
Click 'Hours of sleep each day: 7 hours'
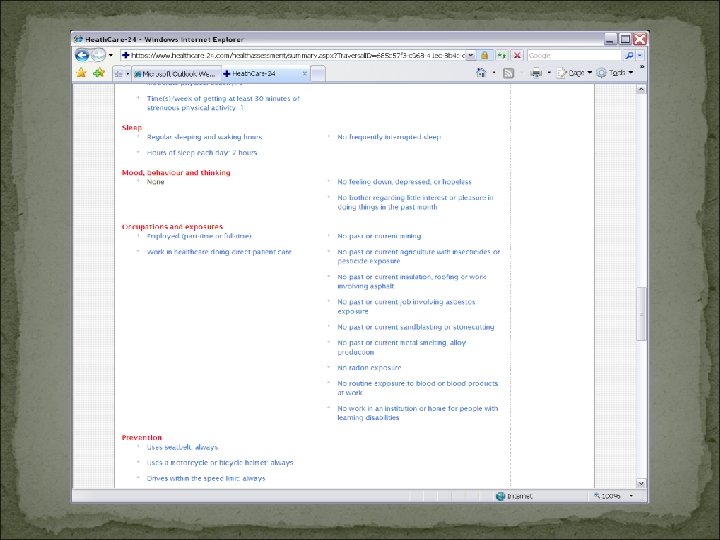click(x=202, y=152)
